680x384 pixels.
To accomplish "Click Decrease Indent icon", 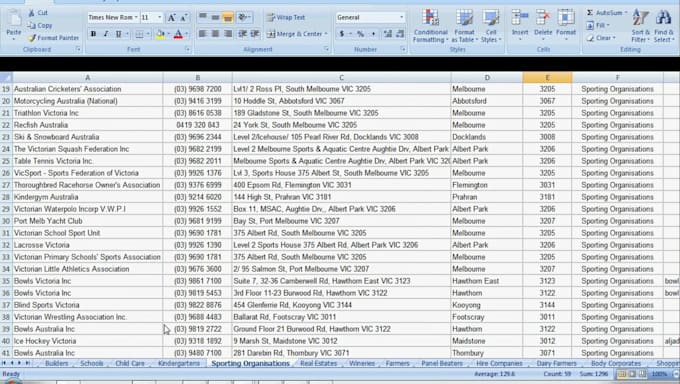I will click(242, 34).
